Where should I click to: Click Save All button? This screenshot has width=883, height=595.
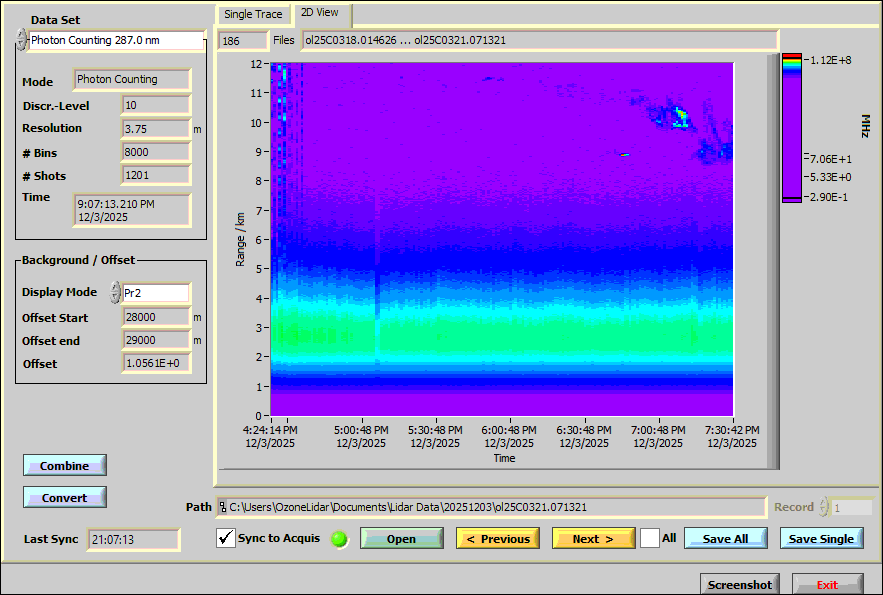tap(725, 539)
